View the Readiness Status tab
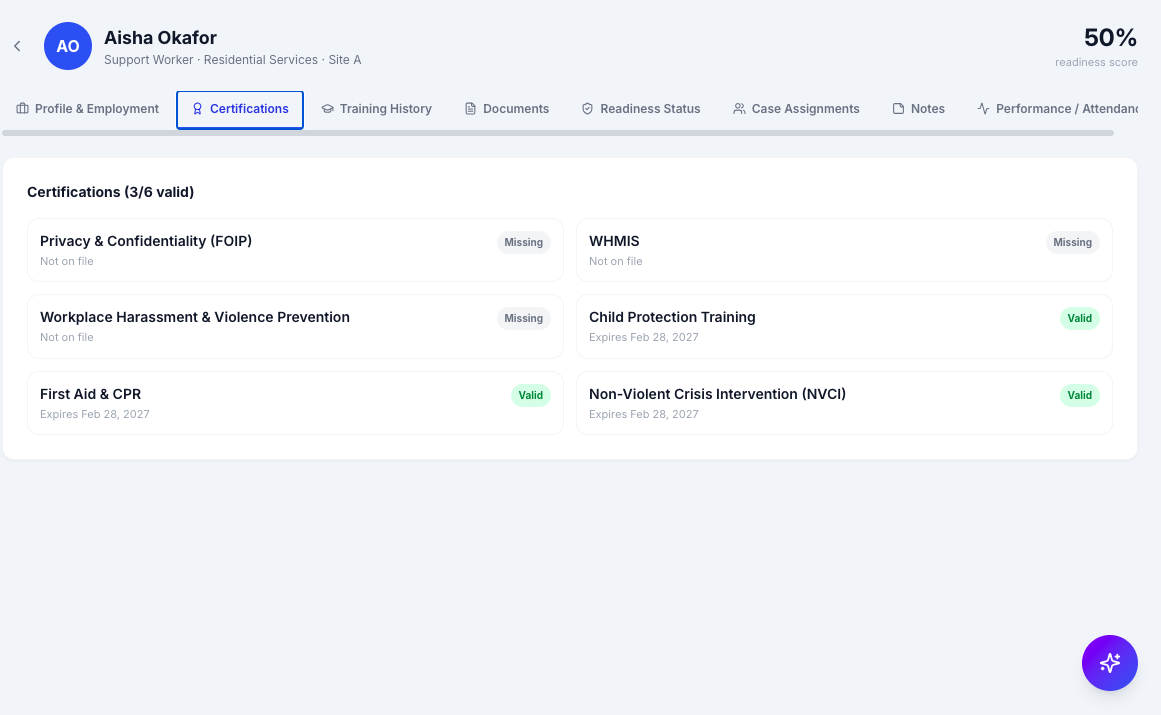This screenshot has height=715, width=1161. [x=640, y=109]
